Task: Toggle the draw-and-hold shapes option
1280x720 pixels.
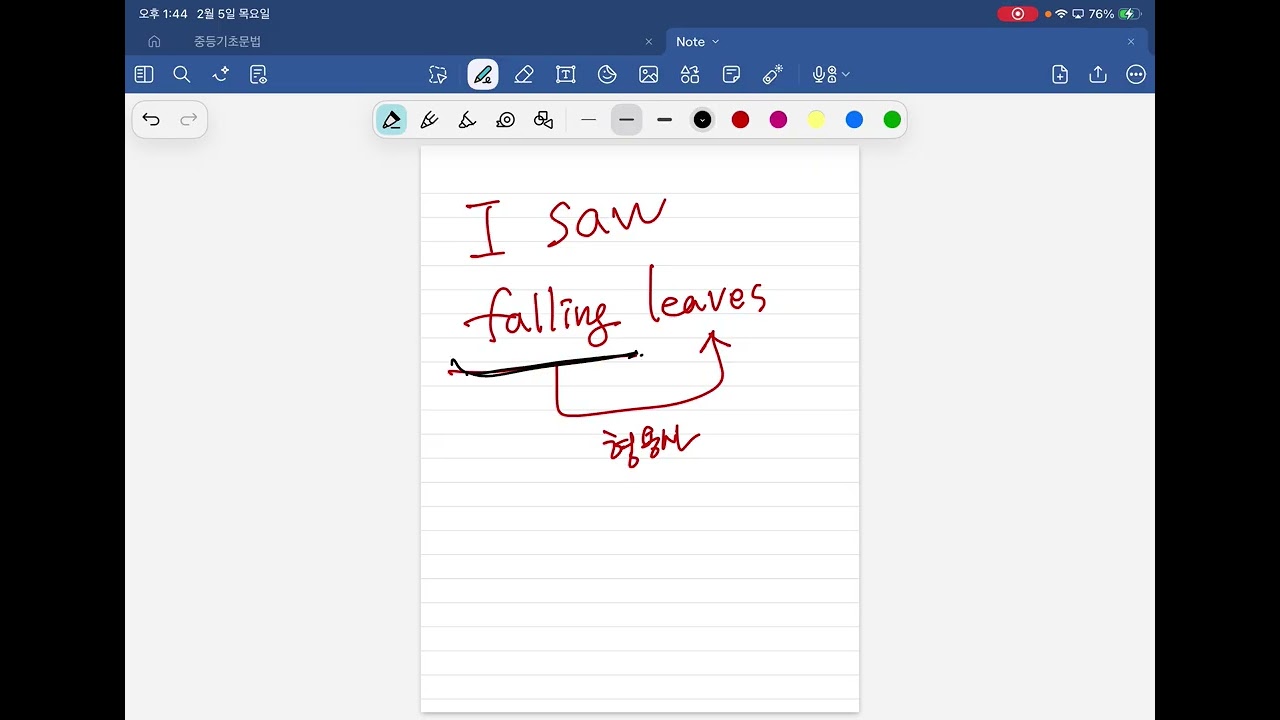Action: (543, 120)
